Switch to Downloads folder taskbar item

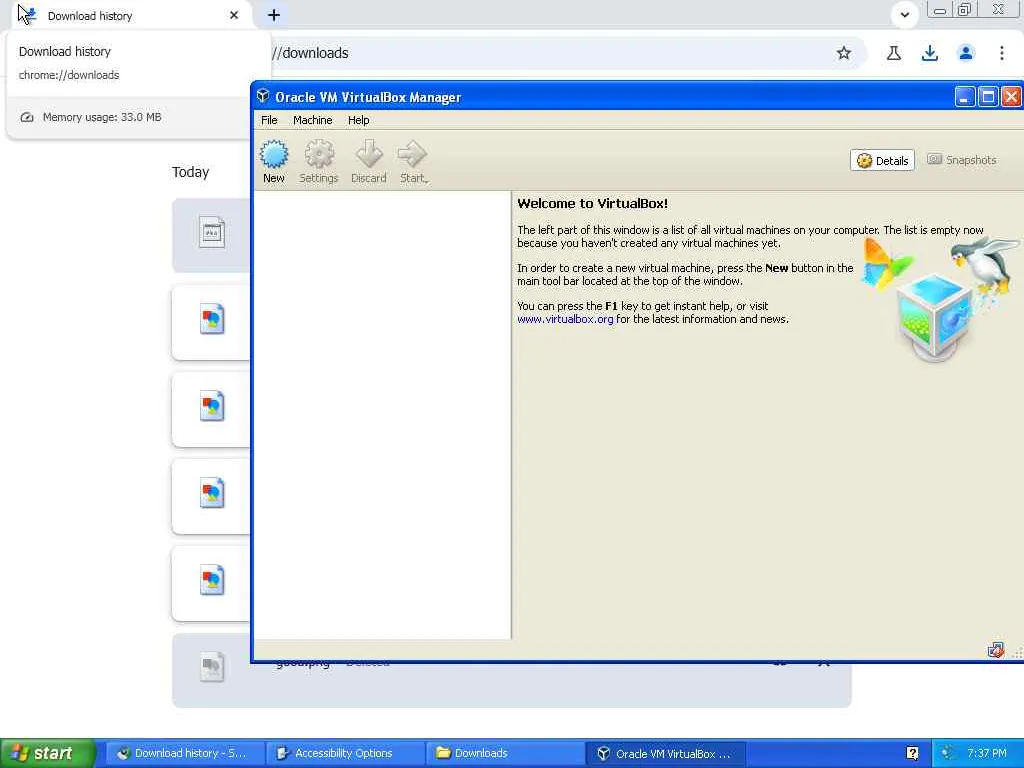pyautogui.click(x=505, y=753)
